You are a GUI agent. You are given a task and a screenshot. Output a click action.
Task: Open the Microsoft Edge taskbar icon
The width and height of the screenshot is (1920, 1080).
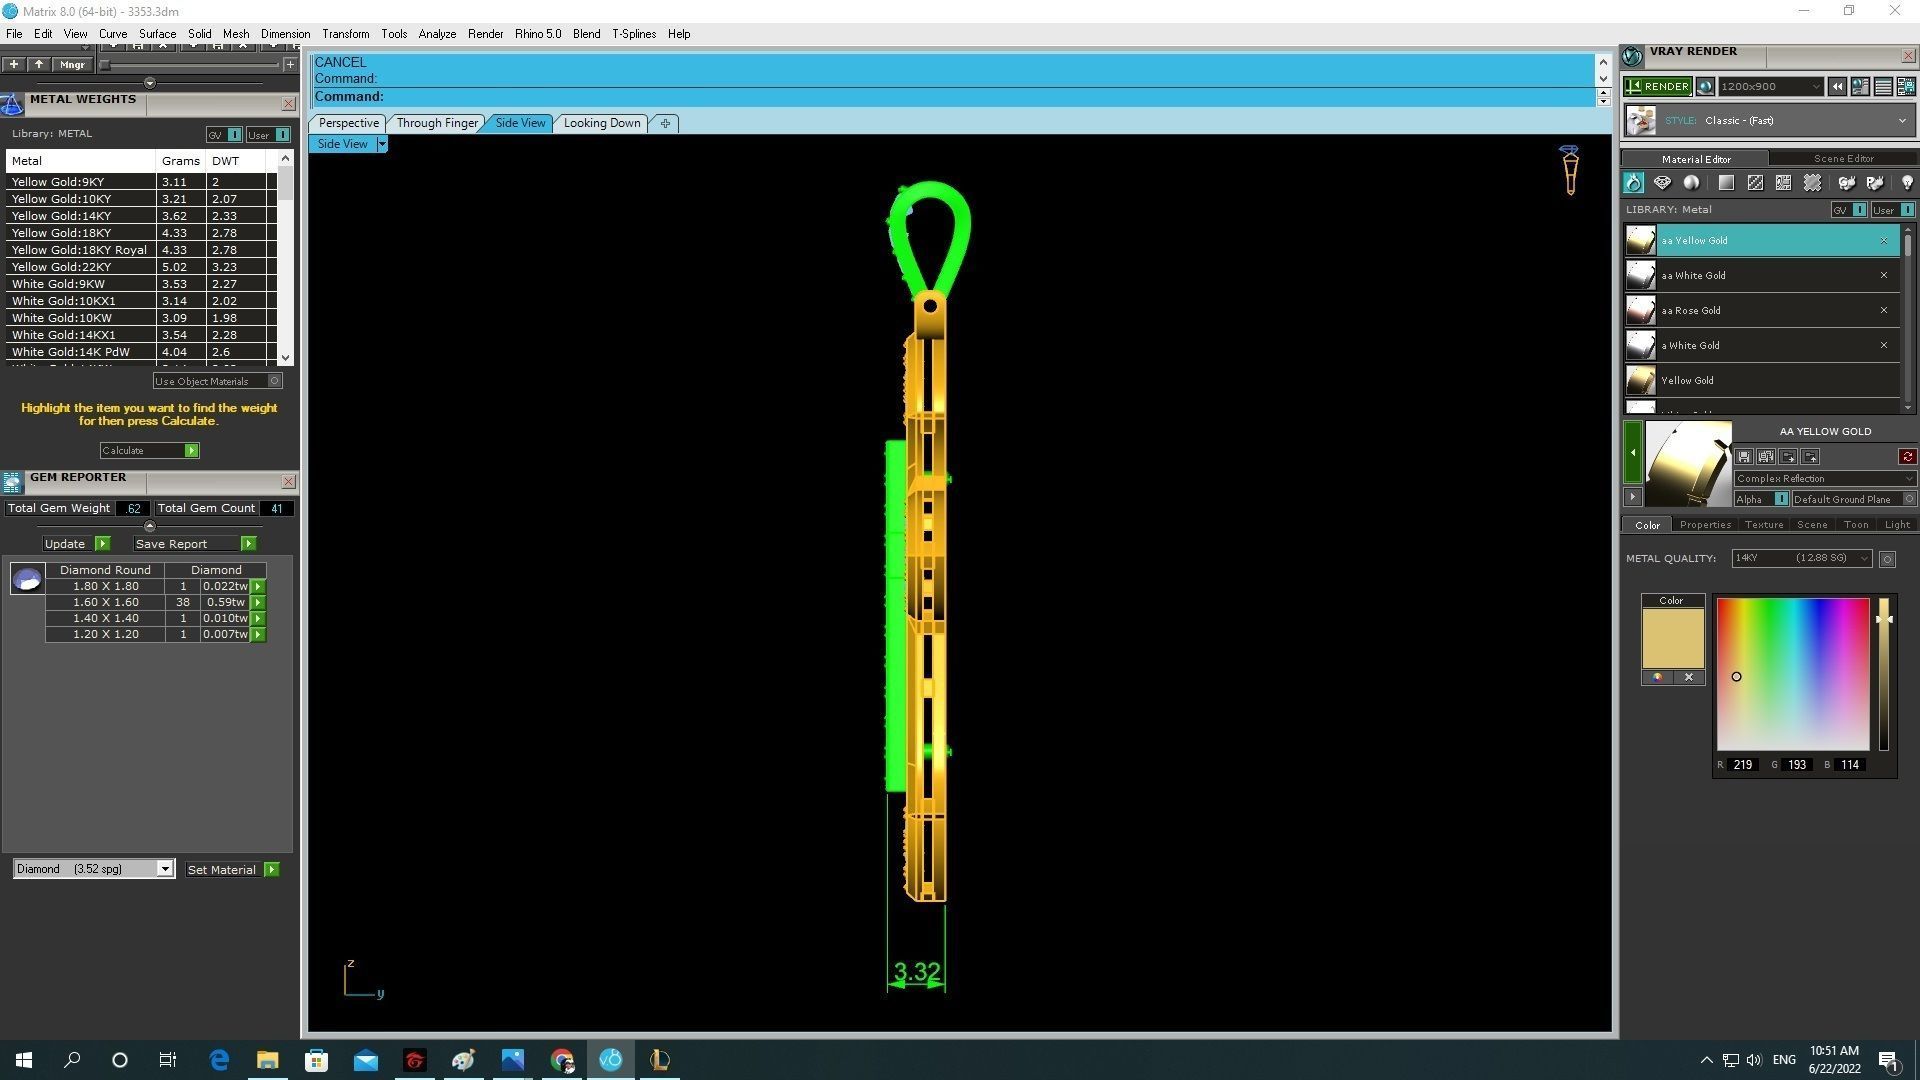[219, 1060]
